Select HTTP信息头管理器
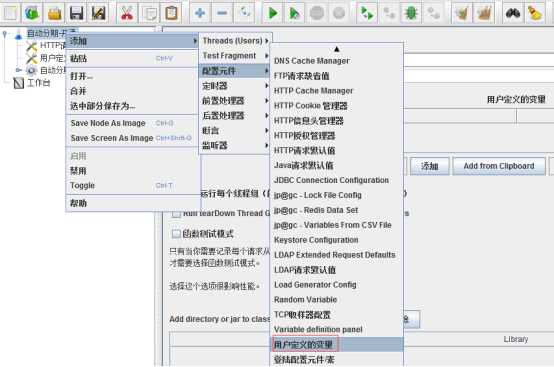The image size is (554, 367). click(337, 121)
